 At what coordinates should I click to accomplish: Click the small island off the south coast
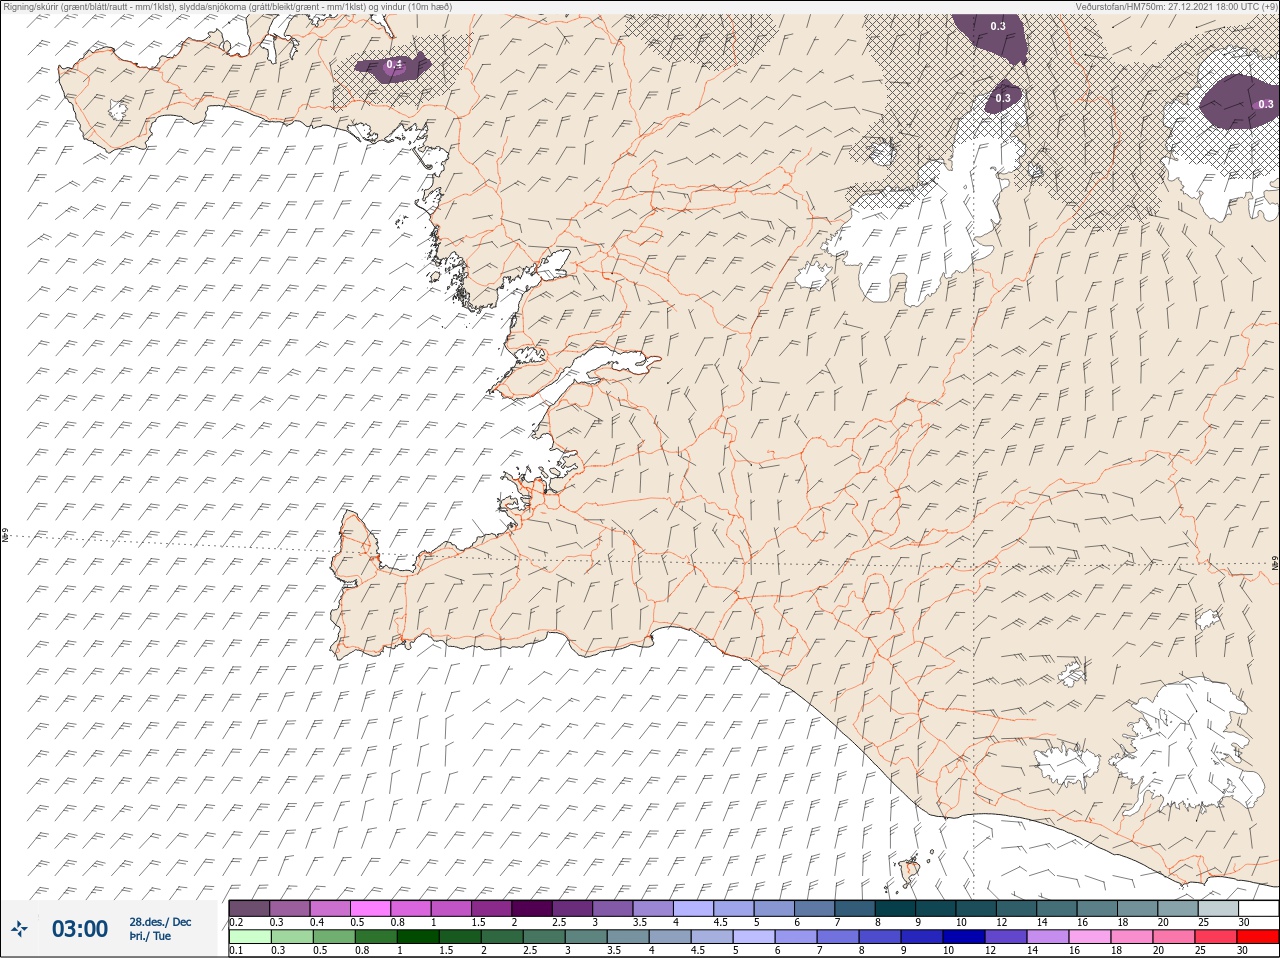[x=910, y=870]
